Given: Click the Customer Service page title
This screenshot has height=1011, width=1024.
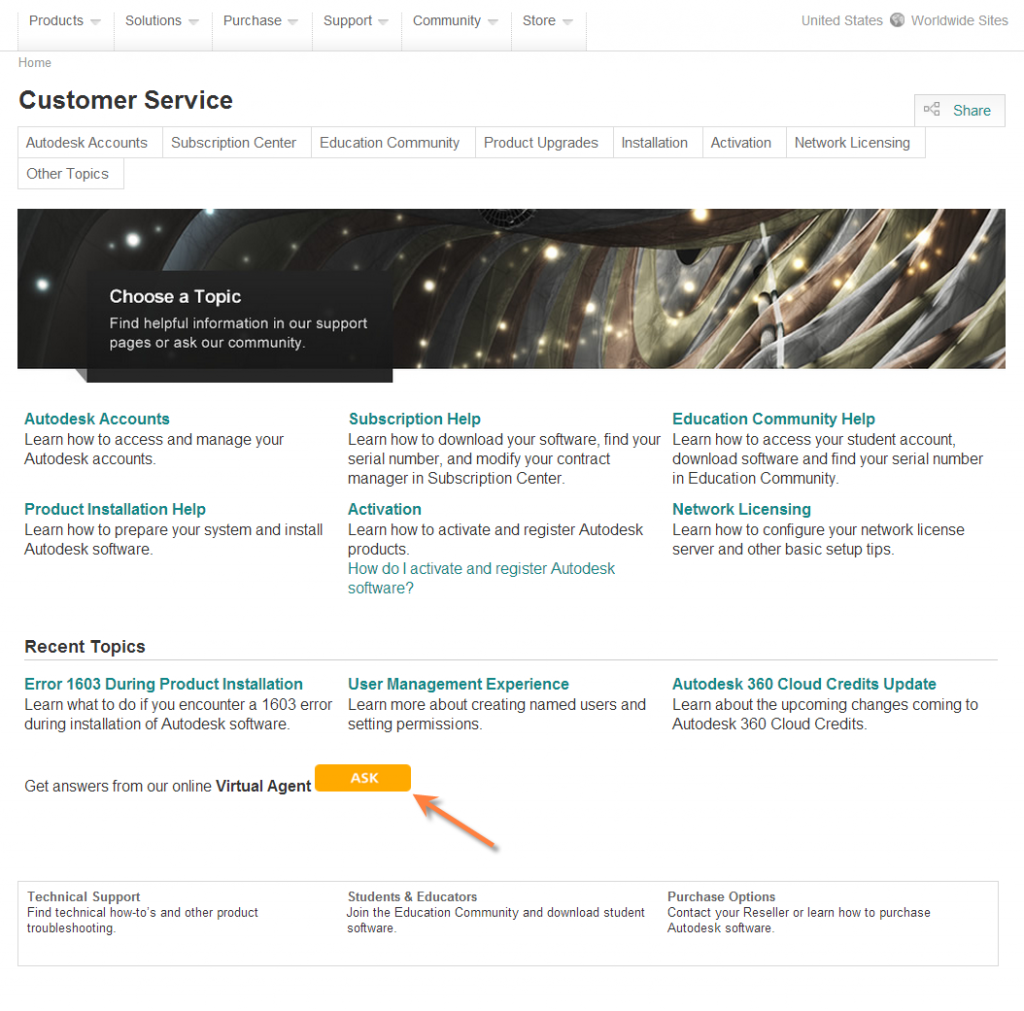Looking at the screenshot, I should 125,100.
